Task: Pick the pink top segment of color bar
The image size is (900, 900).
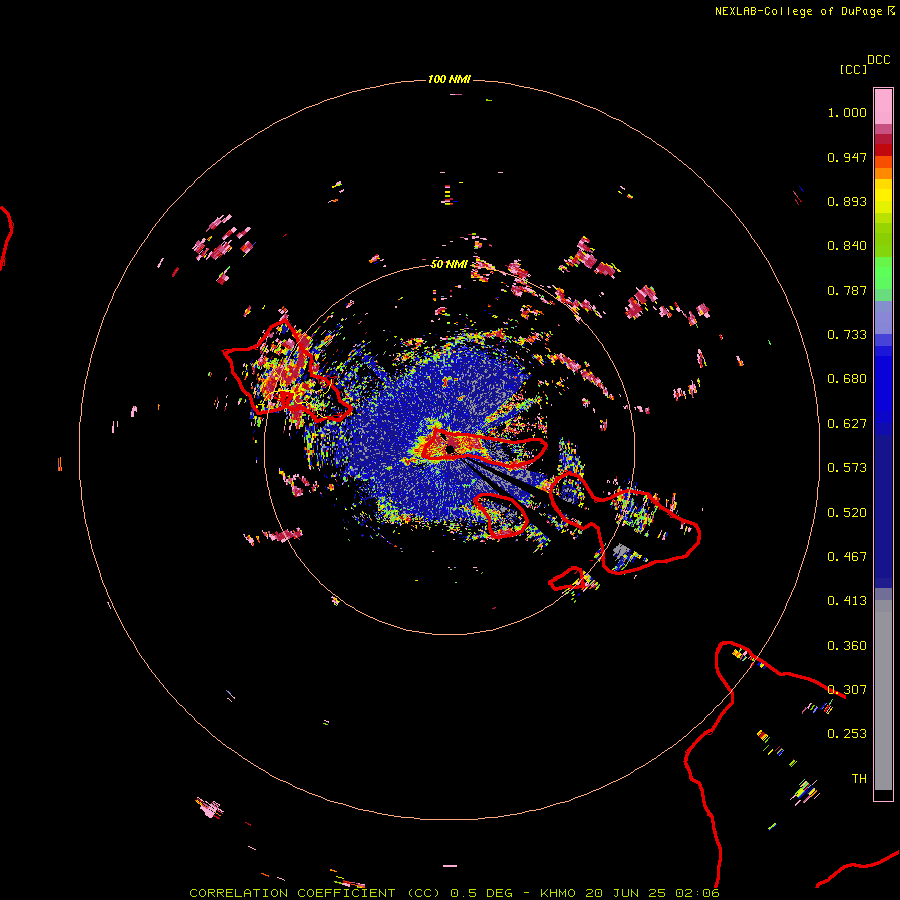Action: [x=883, y=106]
